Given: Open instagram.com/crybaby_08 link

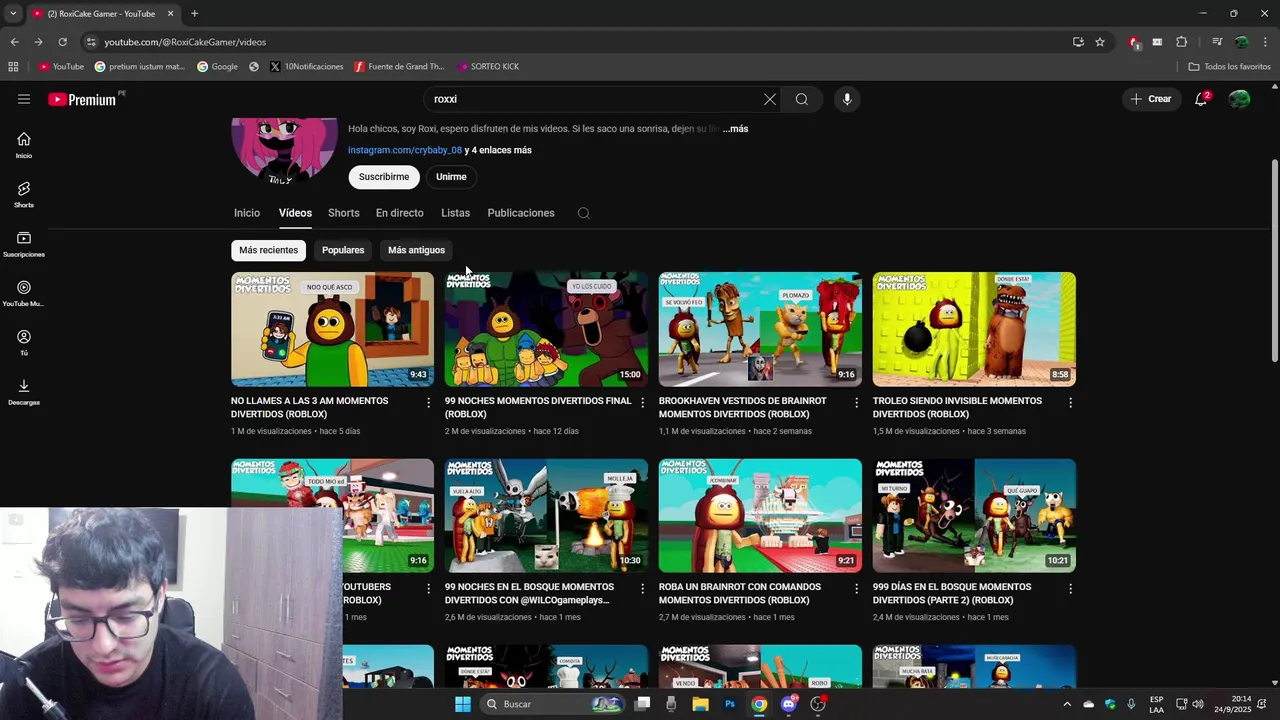Looking at the screenshot, I should point(405,150).
